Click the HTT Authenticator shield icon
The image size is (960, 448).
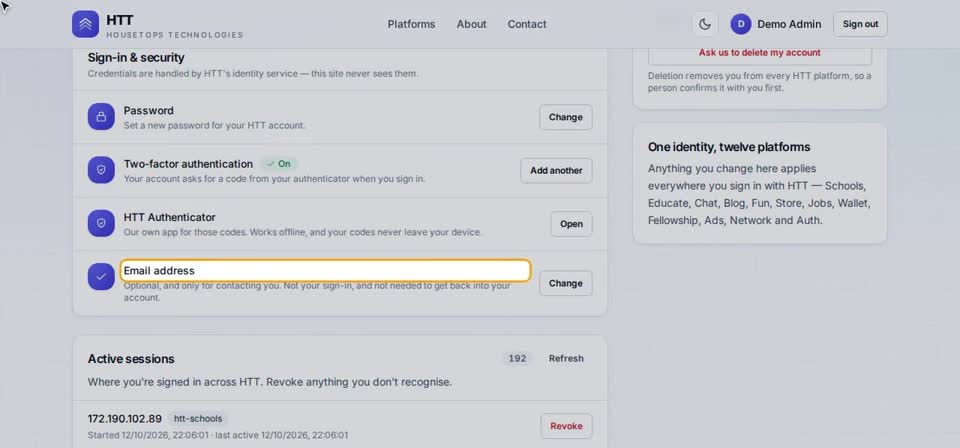[x=101, y=223]
